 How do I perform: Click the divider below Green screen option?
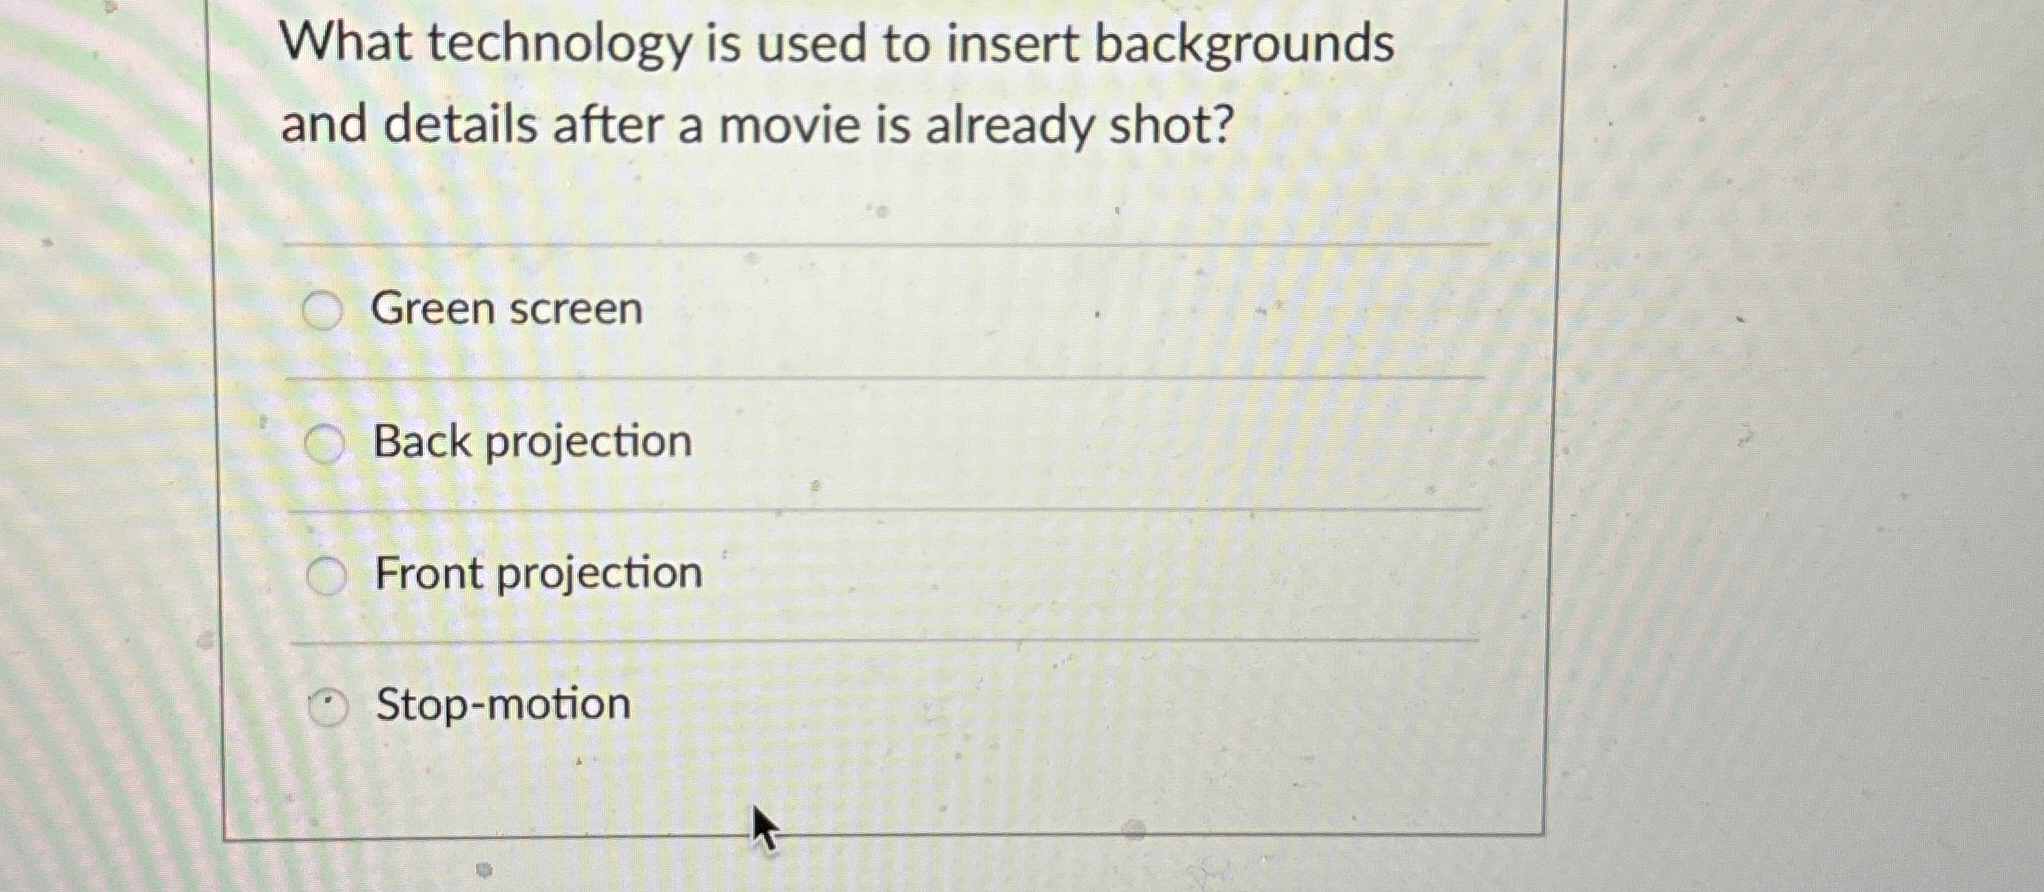tap(880, 378)
